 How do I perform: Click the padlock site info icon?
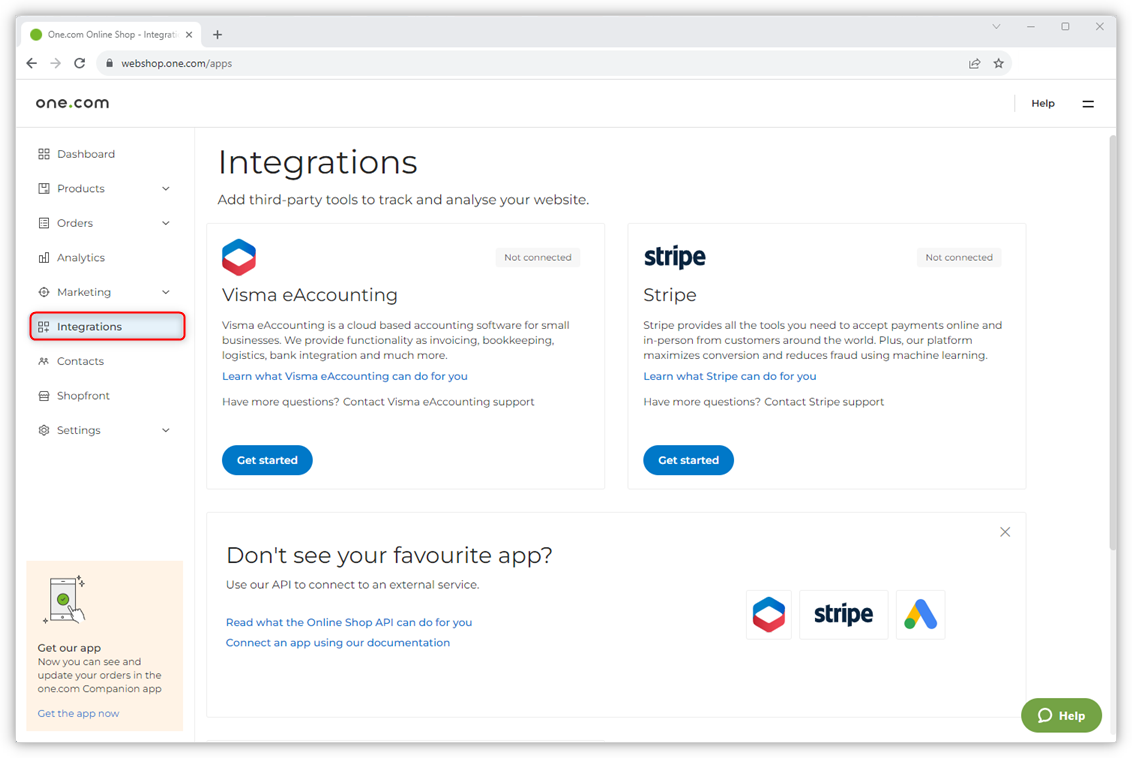point(110,64)
